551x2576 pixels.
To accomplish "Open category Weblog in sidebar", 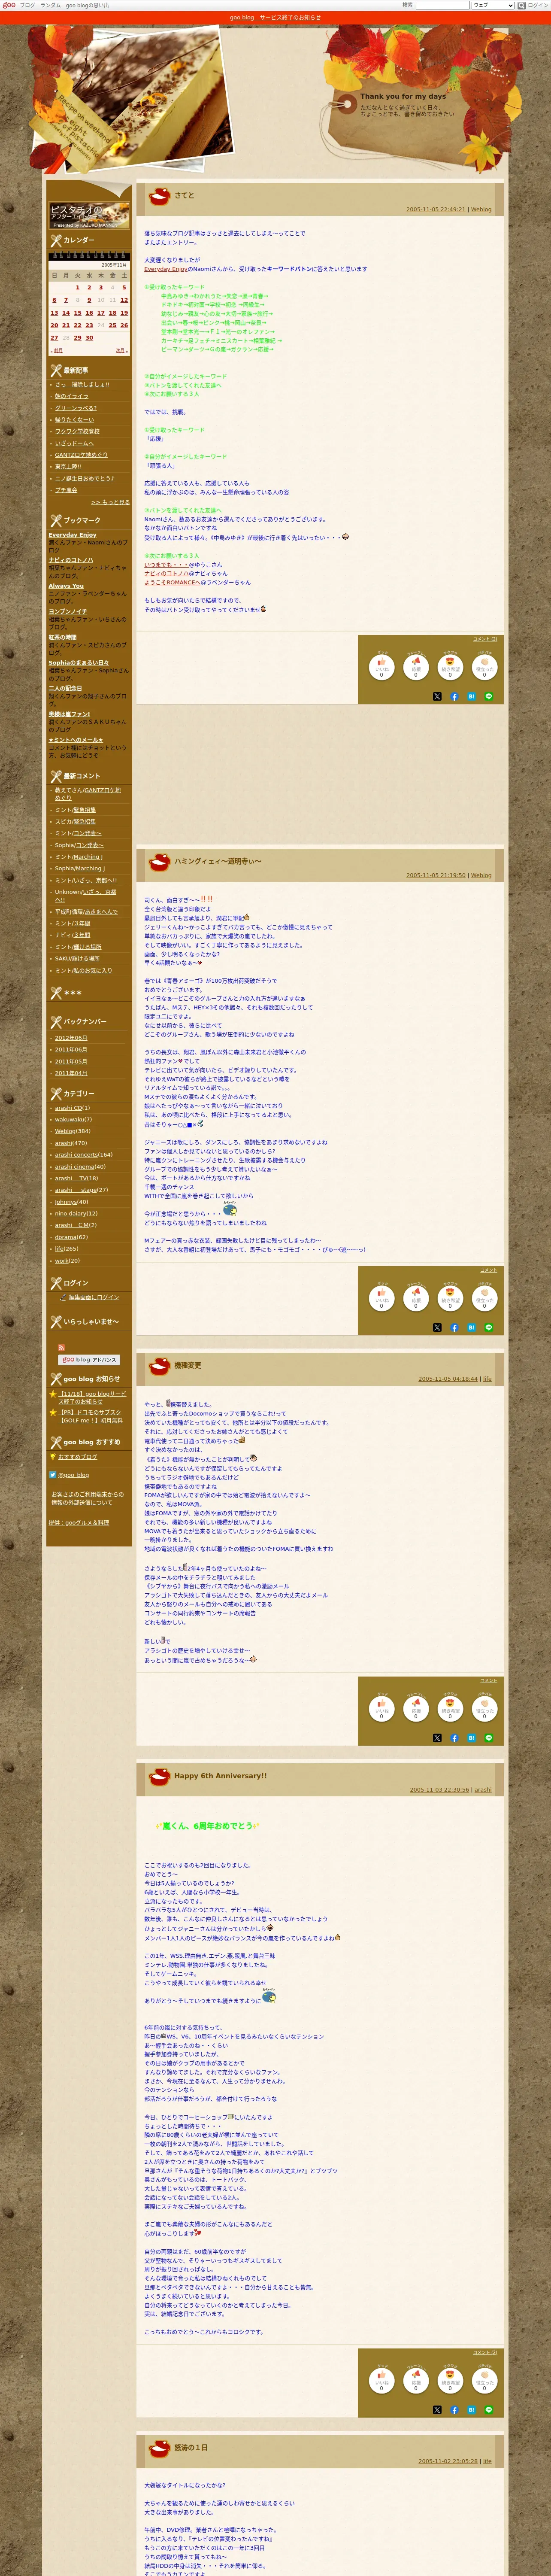I will 65,1131.
